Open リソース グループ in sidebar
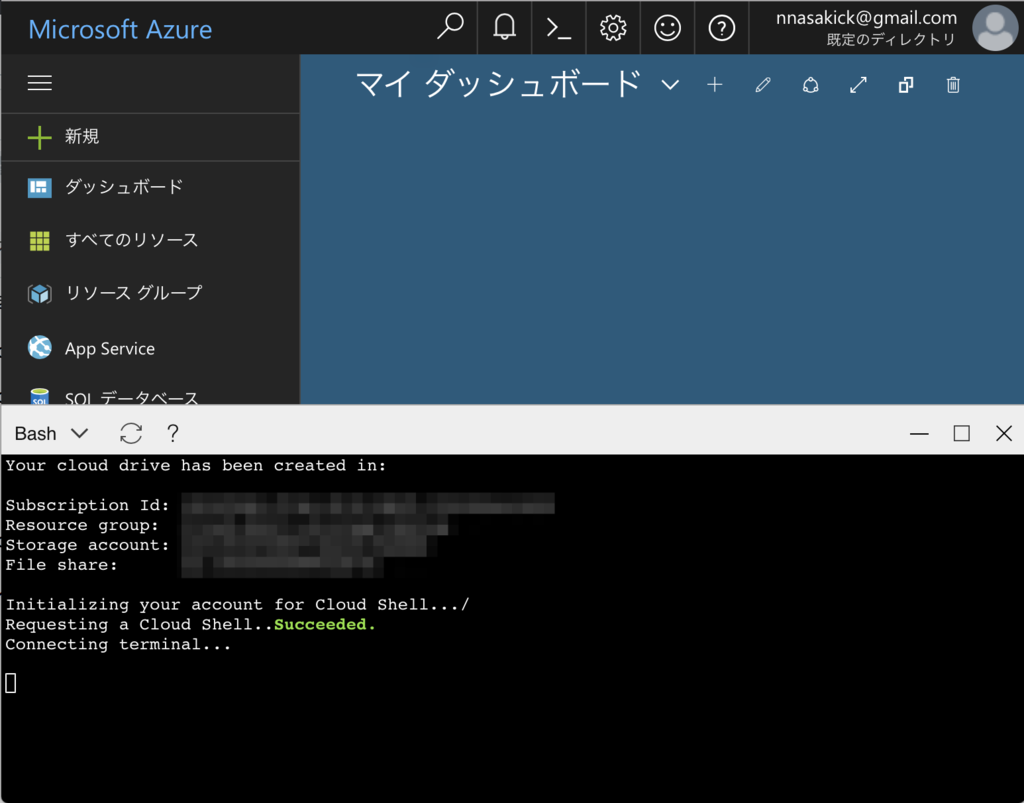1024x803 pixels. pyautogui.click(x=150, y=294)
